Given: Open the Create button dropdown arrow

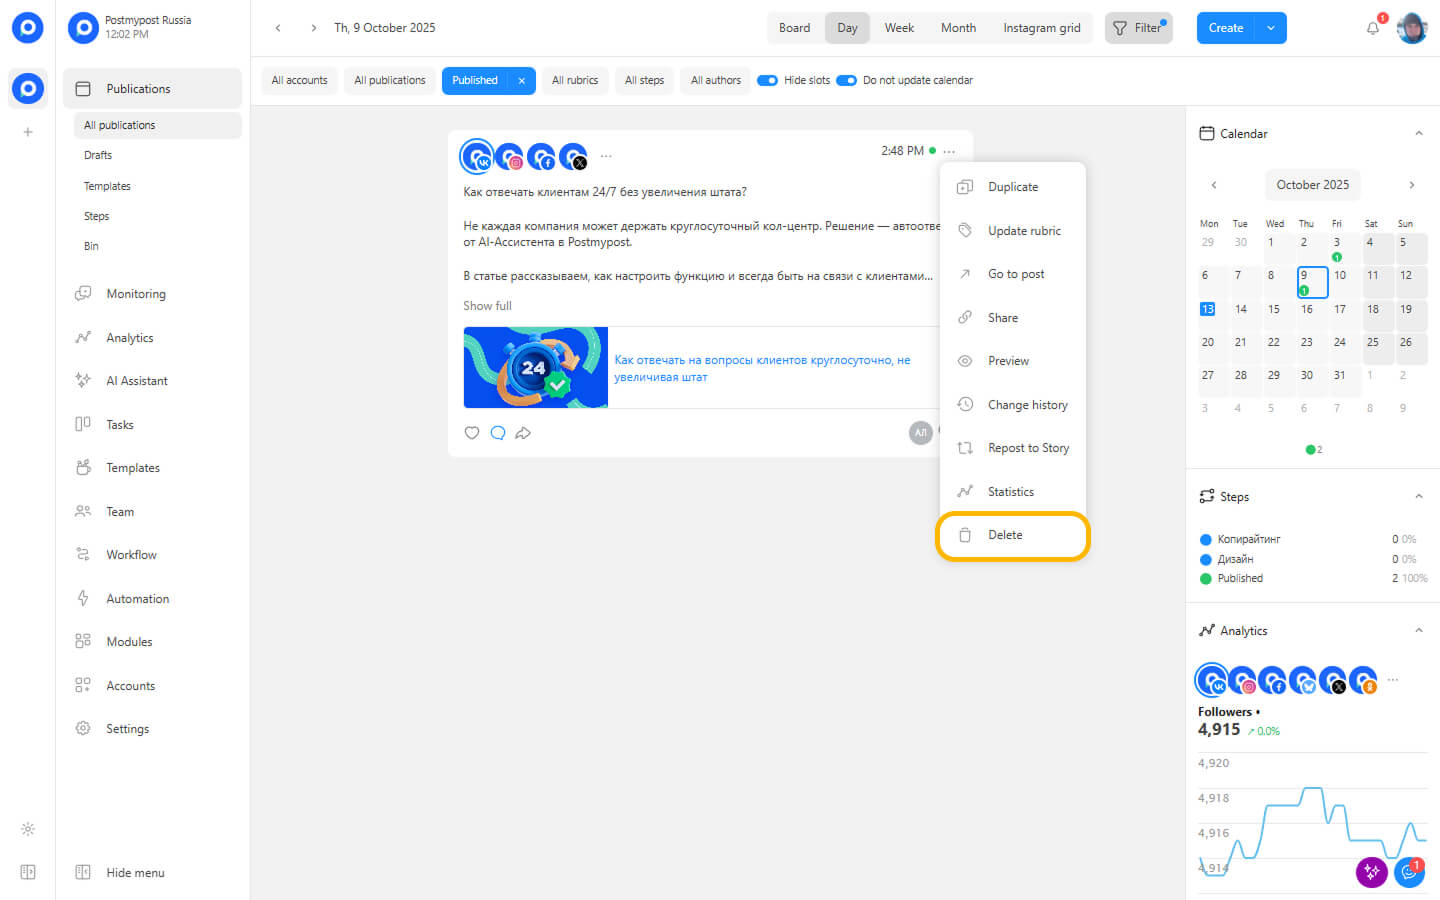Looking at the screenshot, I should tap(1271, 28).
